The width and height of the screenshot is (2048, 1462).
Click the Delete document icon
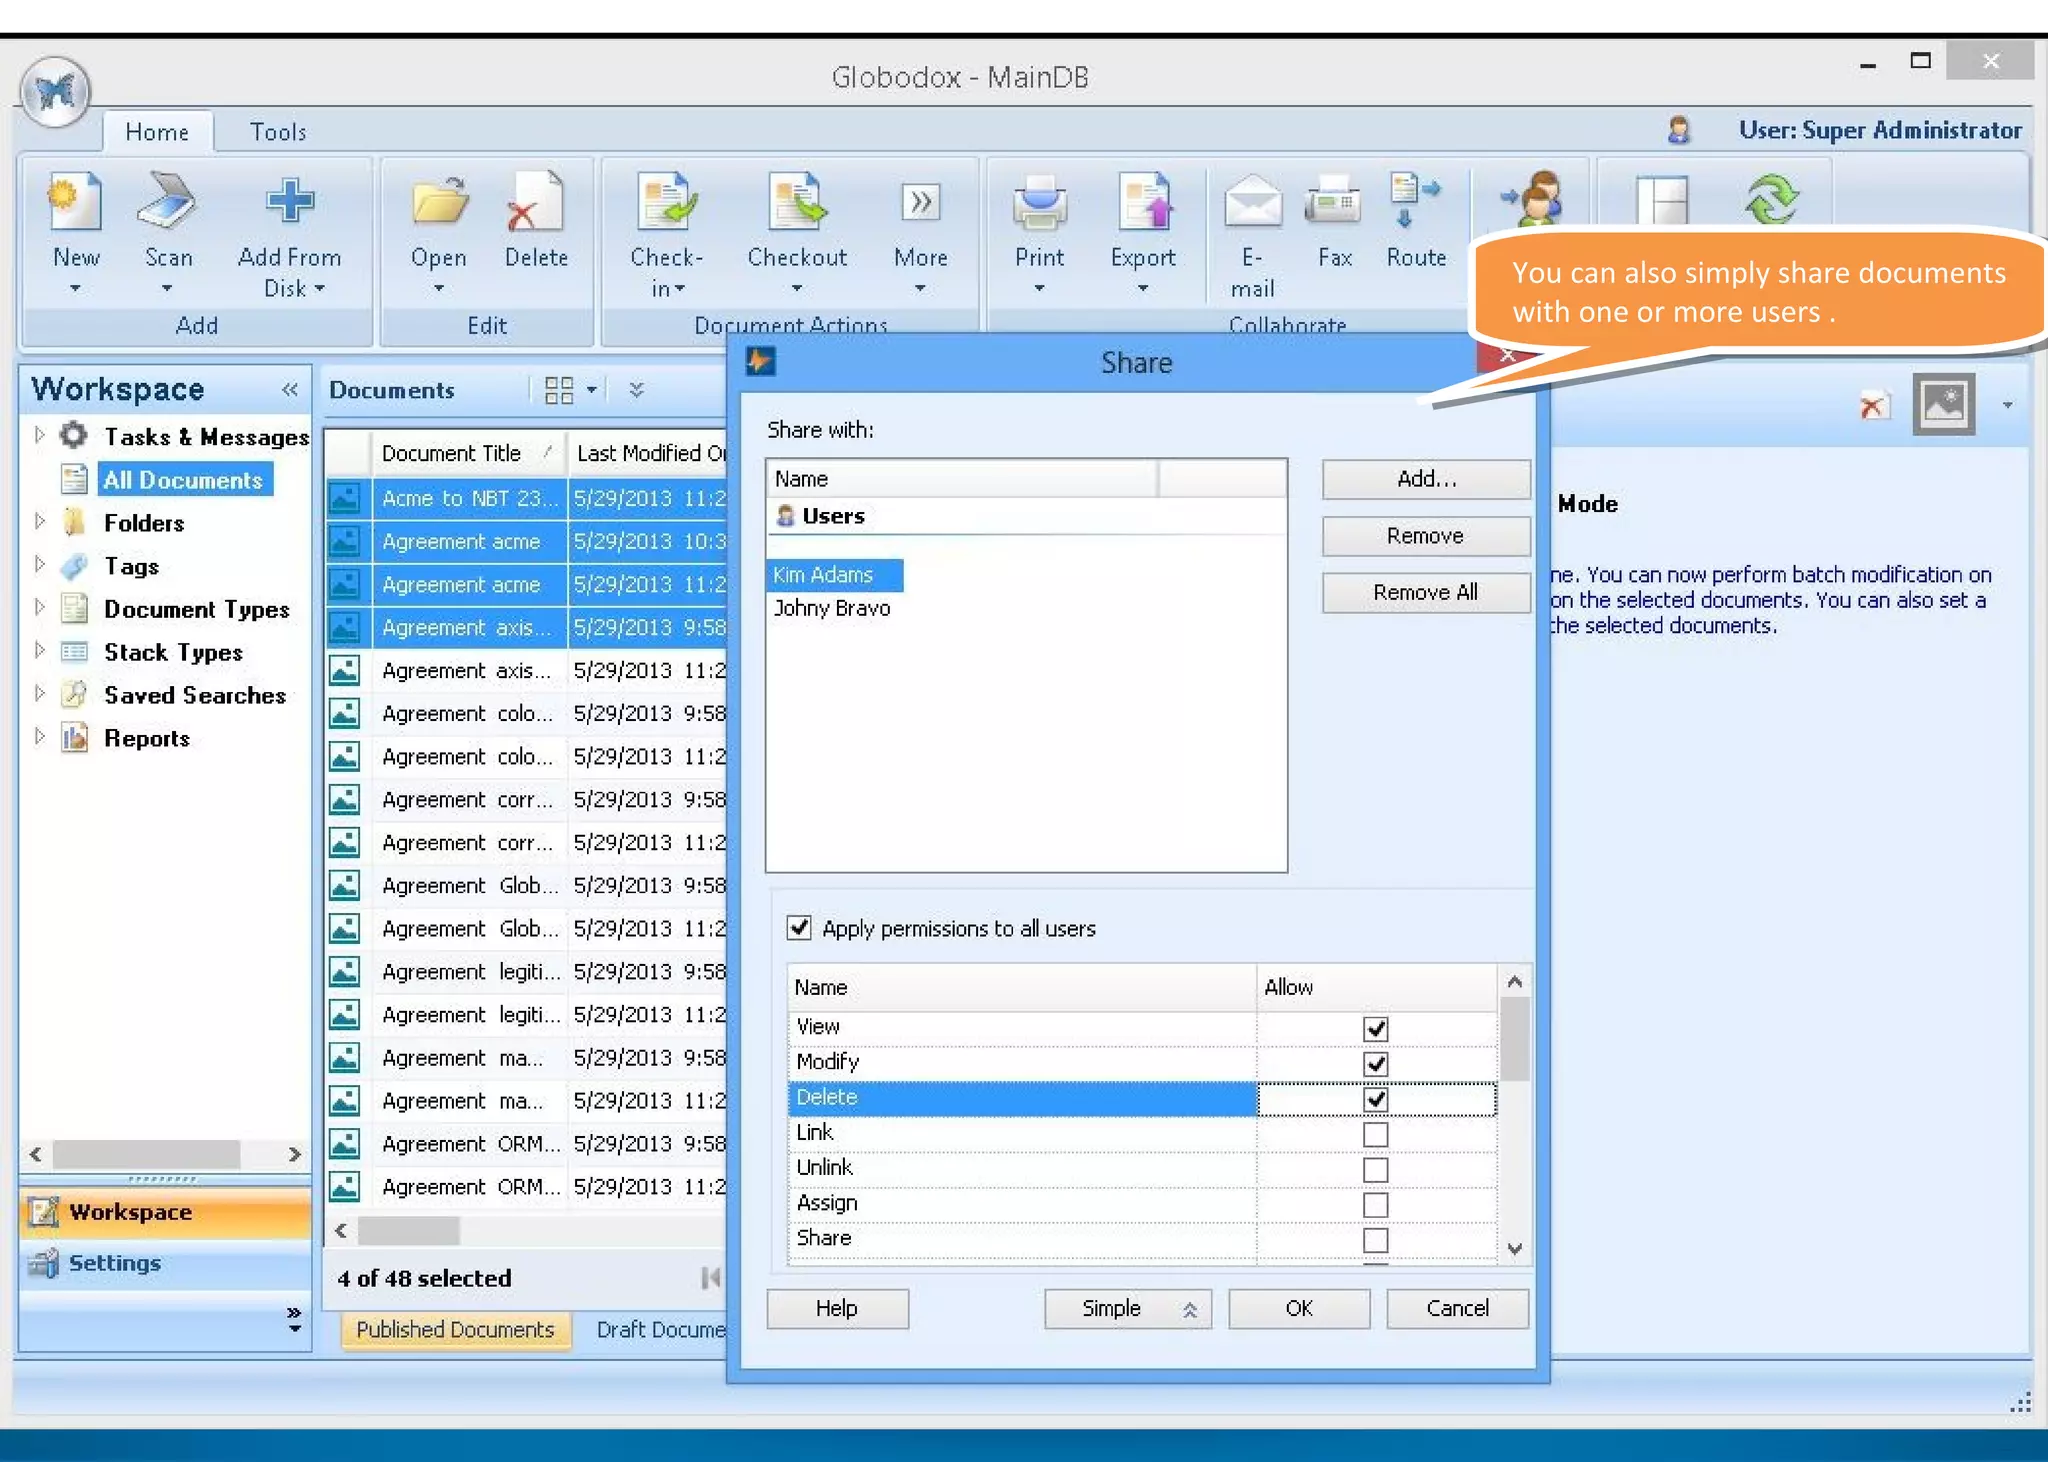pyautogui.click(x=535, y=203)
